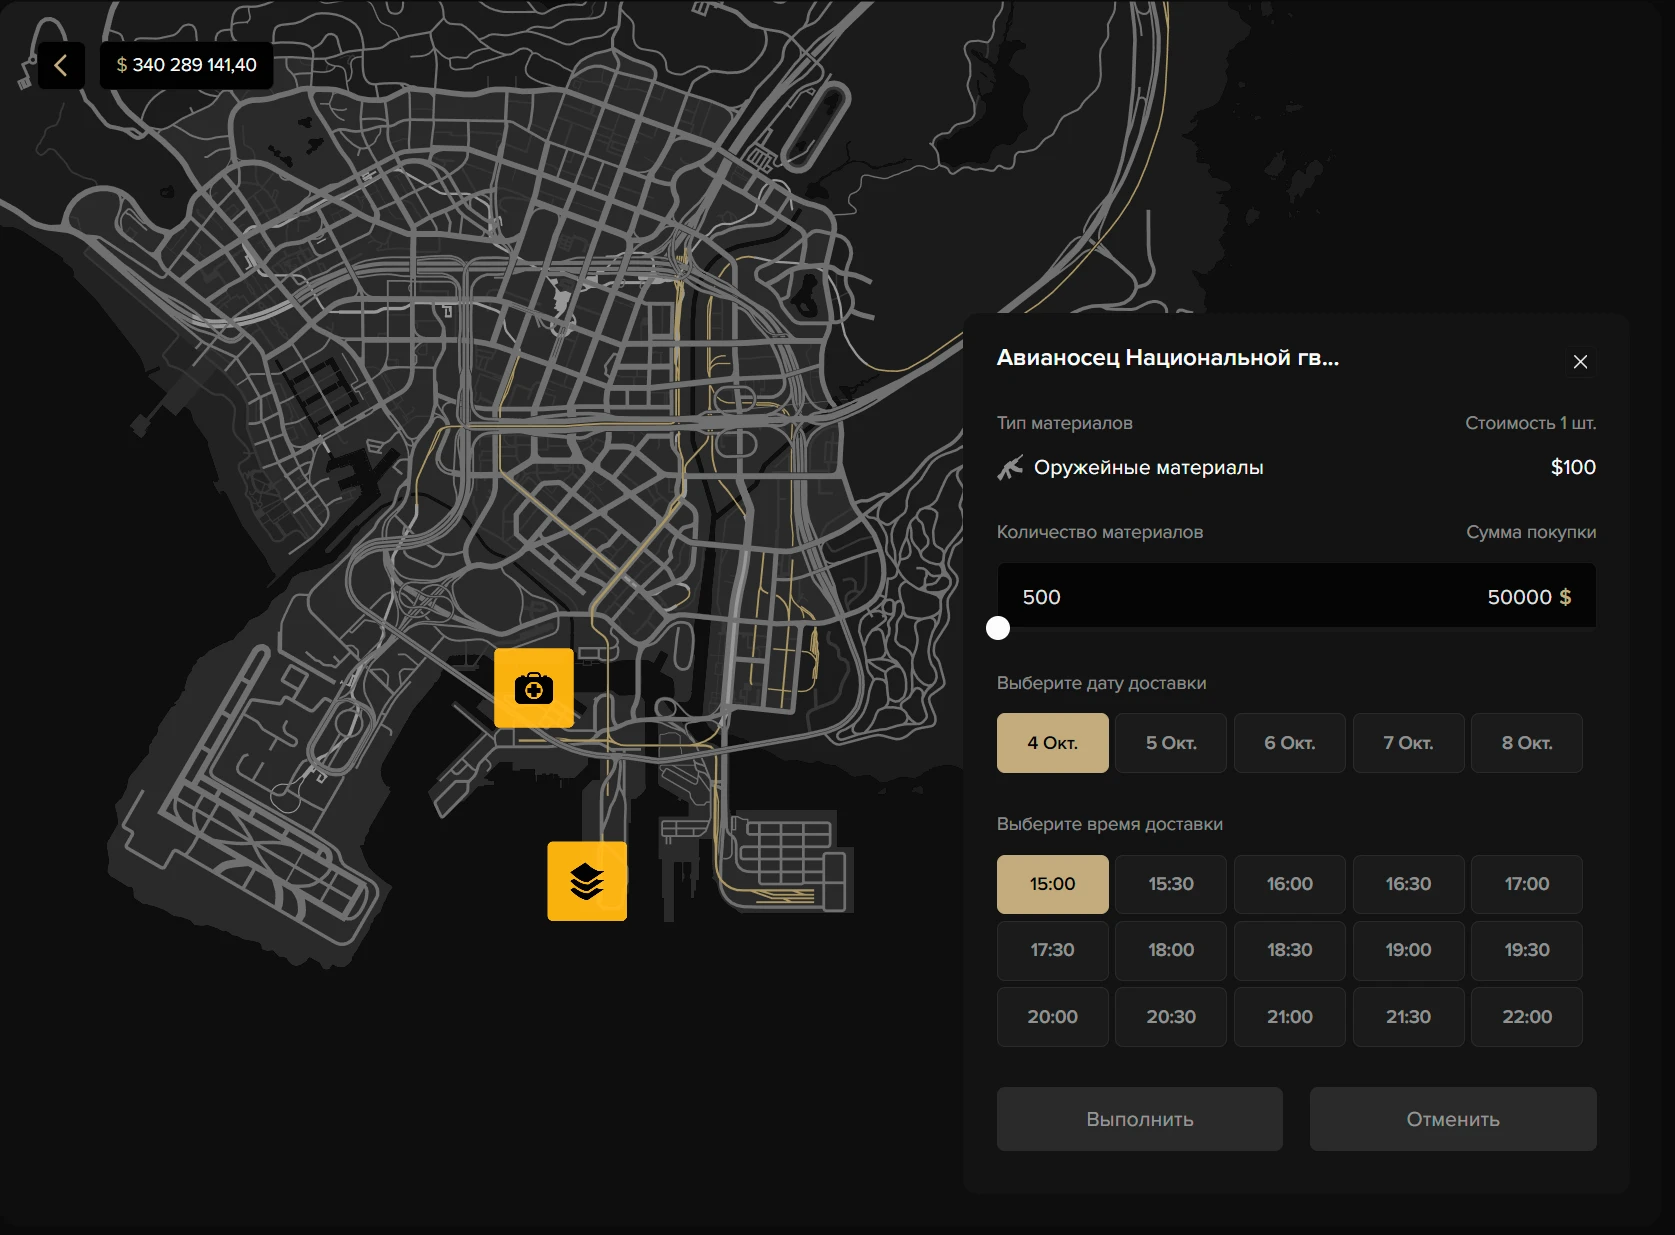This screenshot has width=1675, height=1235.
Task: Click the account balance display
Action: coord(187,66)
